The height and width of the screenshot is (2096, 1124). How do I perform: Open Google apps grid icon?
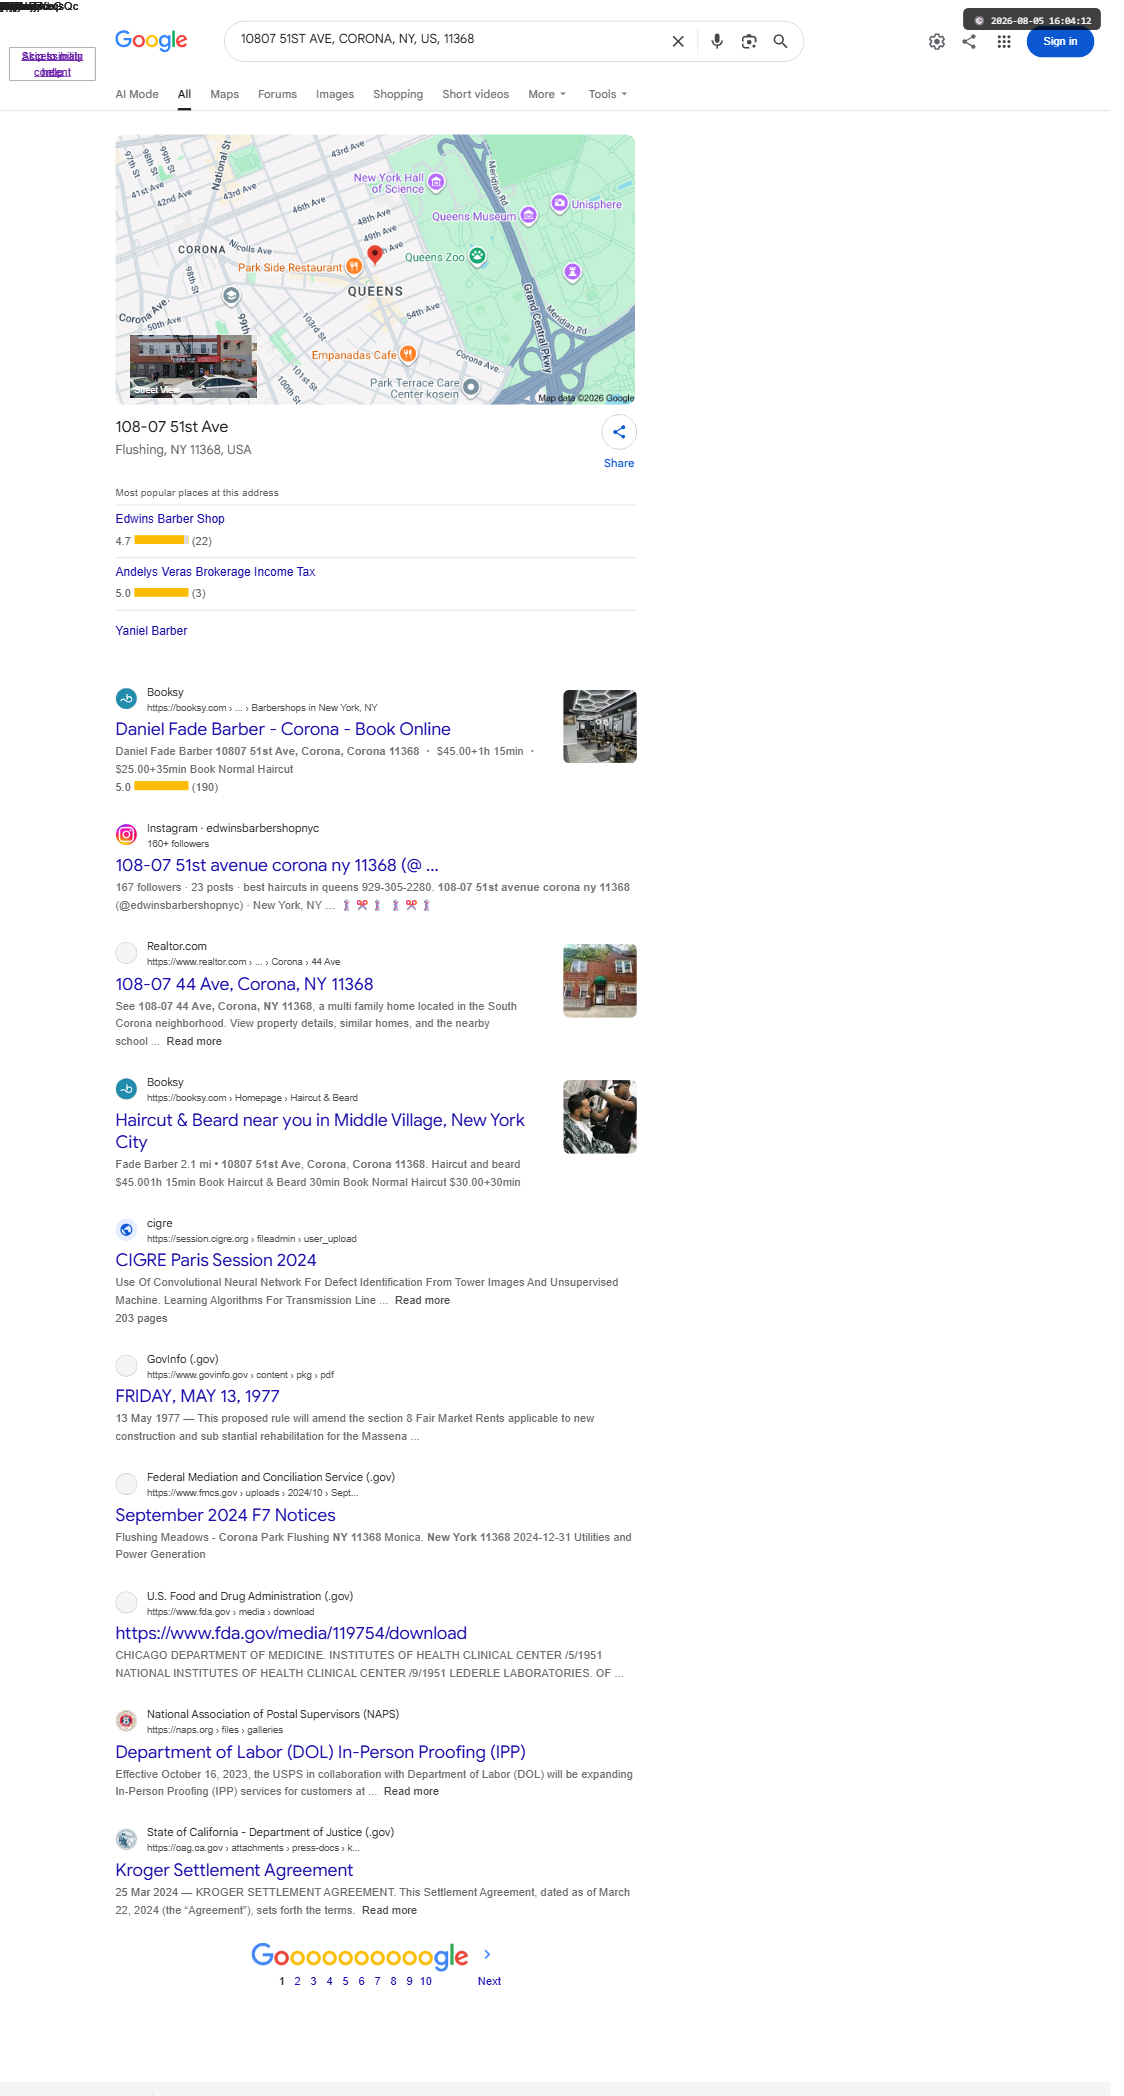click(1004, 41)
